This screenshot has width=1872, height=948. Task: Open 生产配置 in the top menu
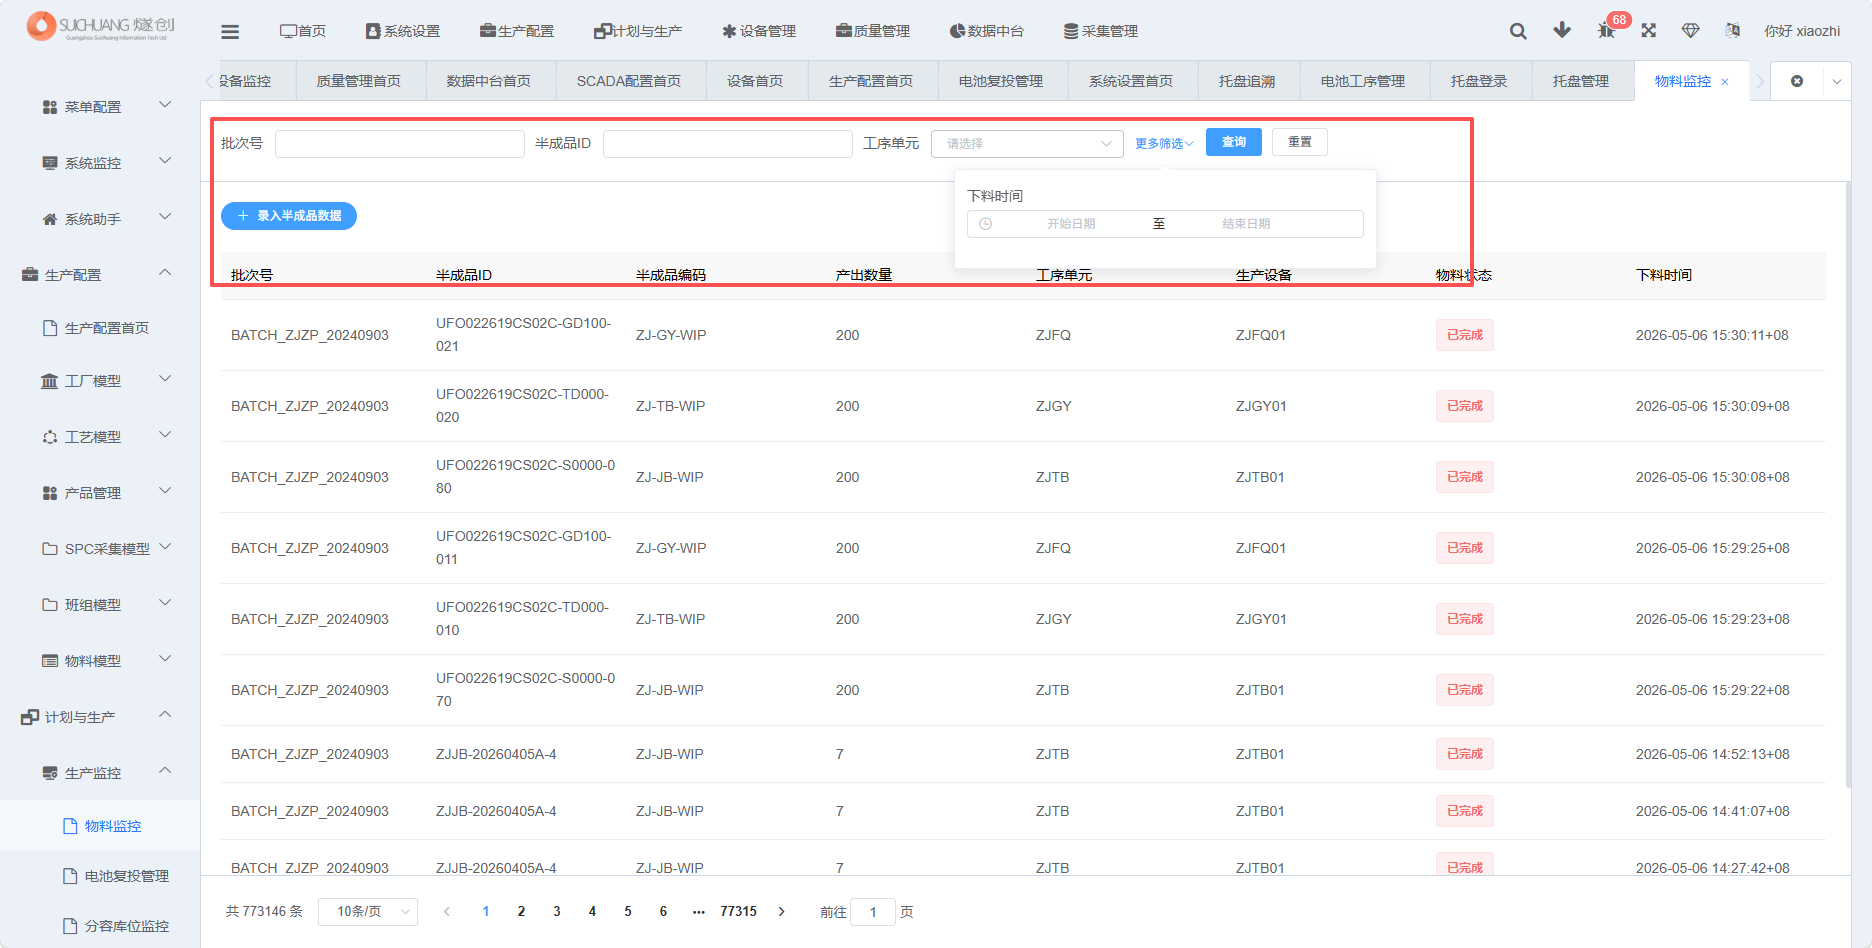(x=517, y=31)
